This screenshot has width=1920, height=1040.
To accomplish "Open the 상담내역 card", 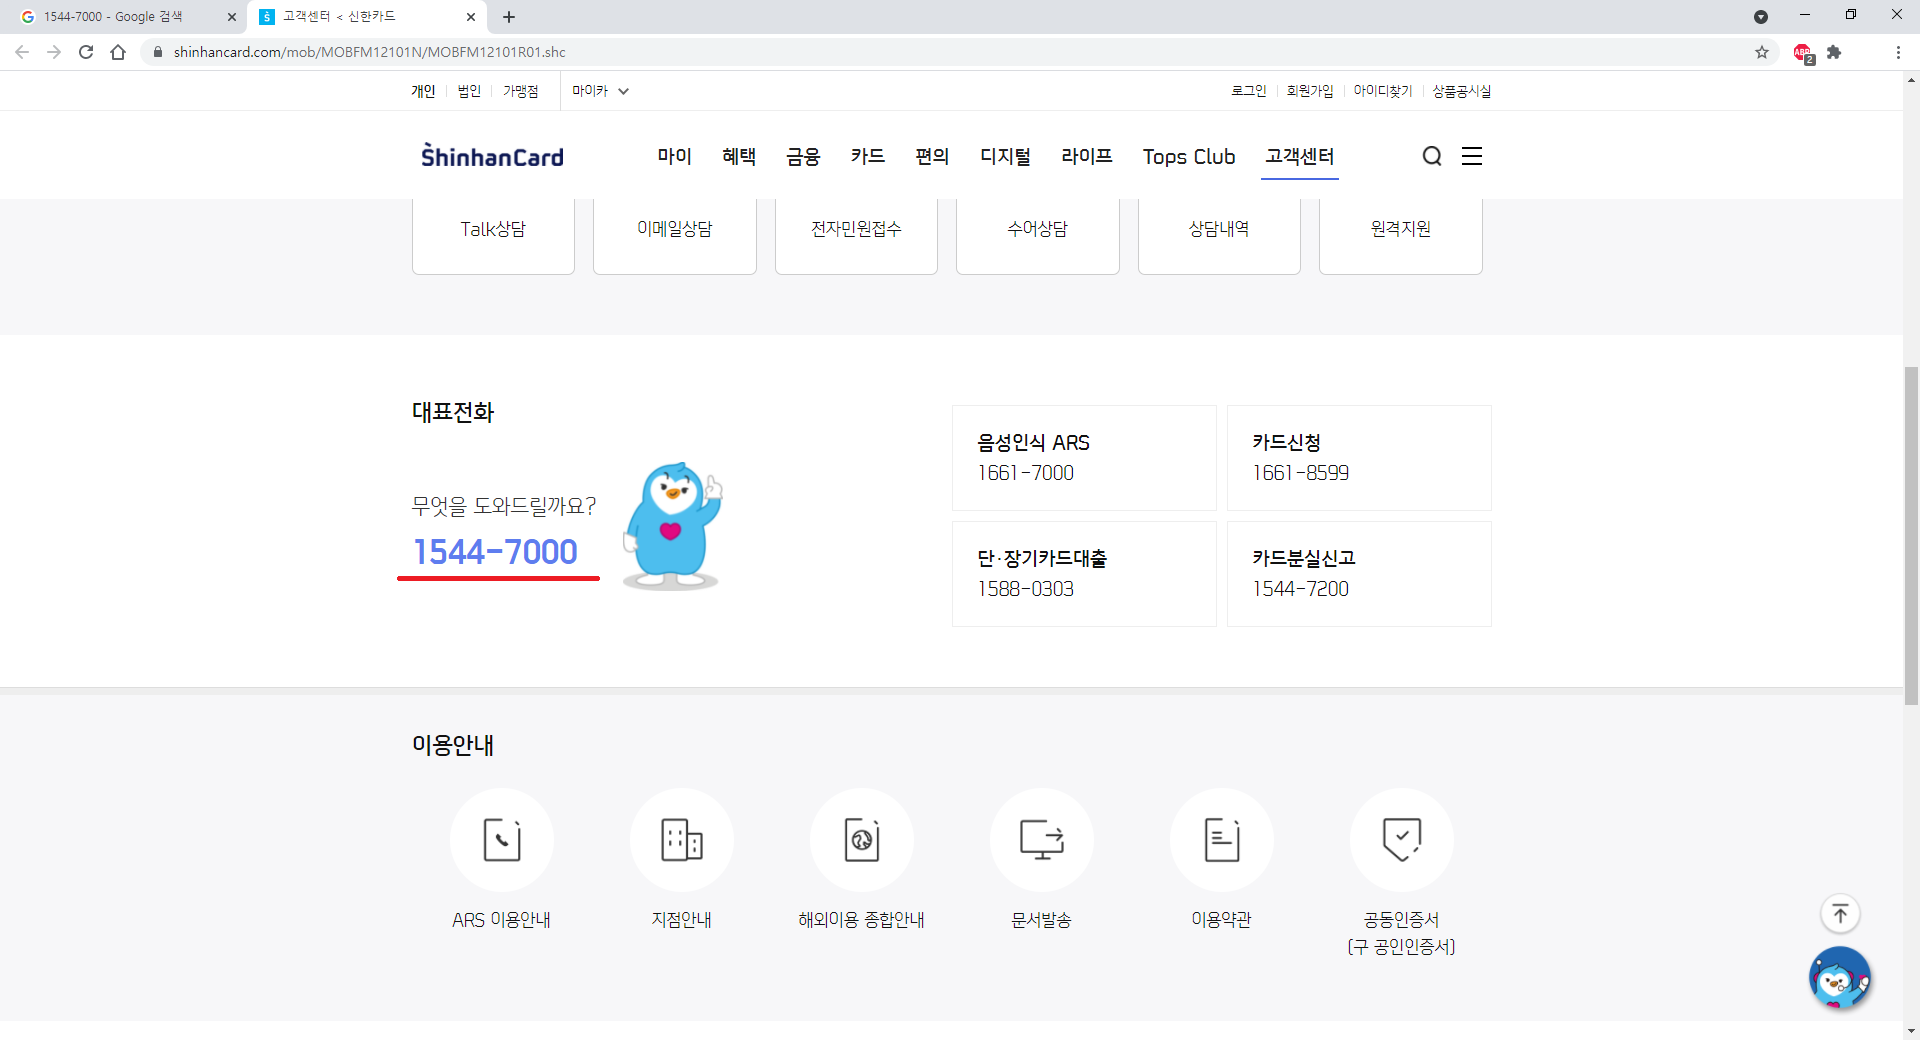I will 1219,236.
